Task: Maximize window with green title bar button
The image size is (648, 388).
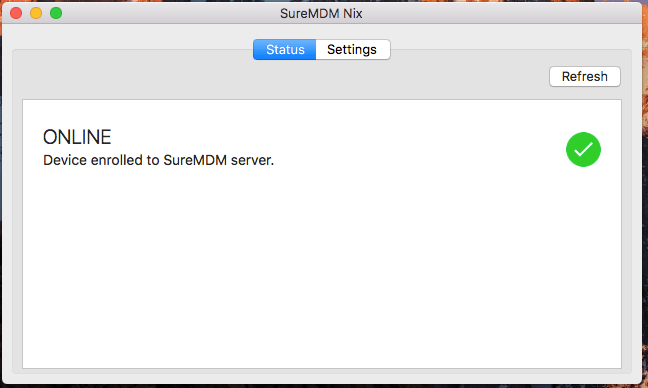Action: tap(56, 13)
